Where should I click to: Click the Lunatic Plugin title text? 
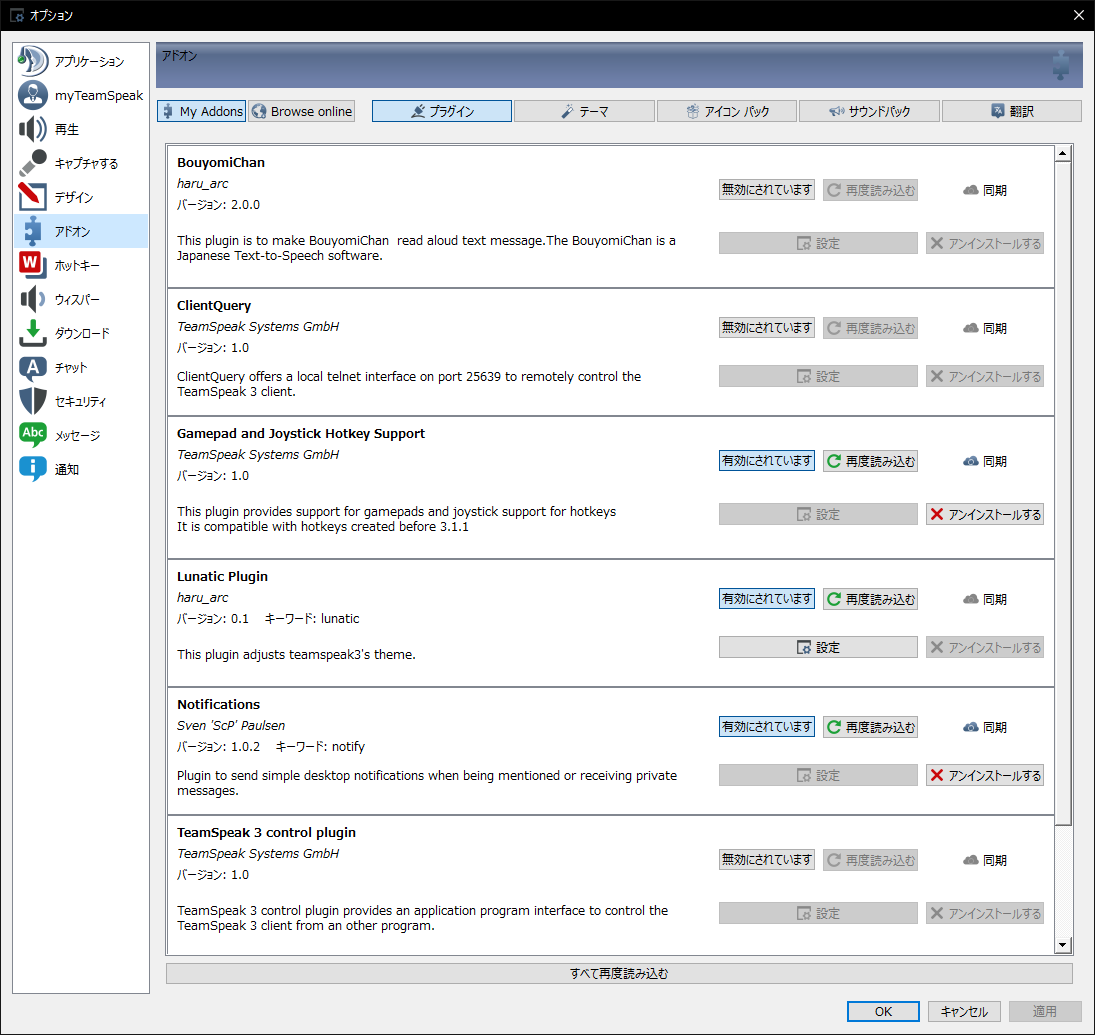222,576
